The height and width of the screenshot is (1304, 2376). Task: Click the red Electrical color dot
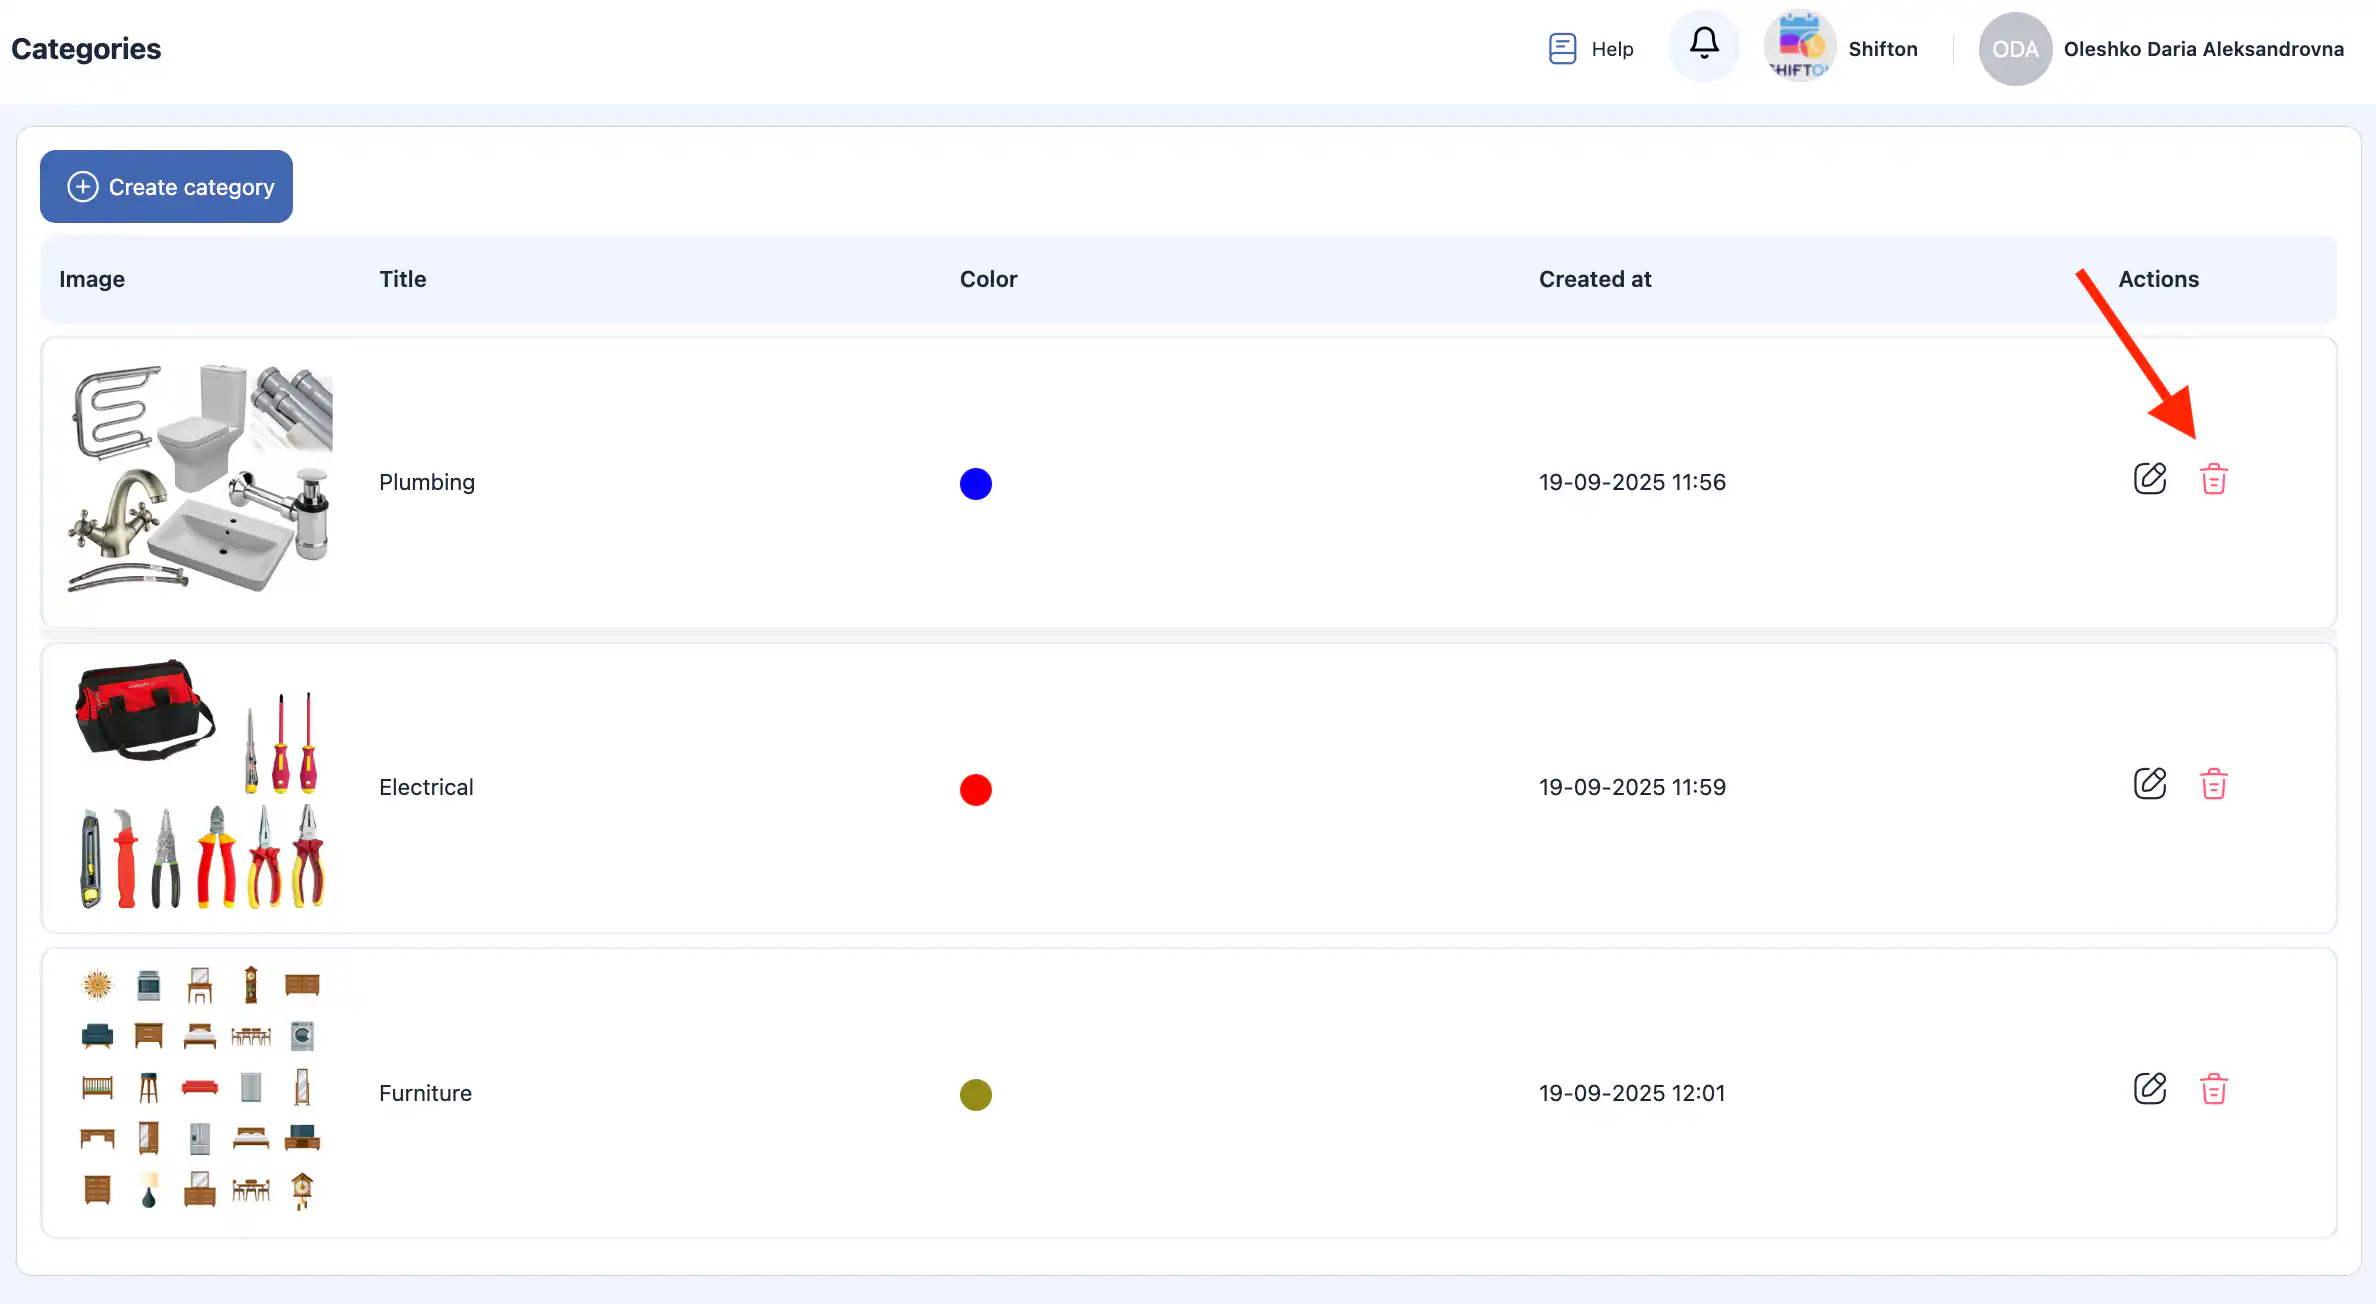[975, 790]
